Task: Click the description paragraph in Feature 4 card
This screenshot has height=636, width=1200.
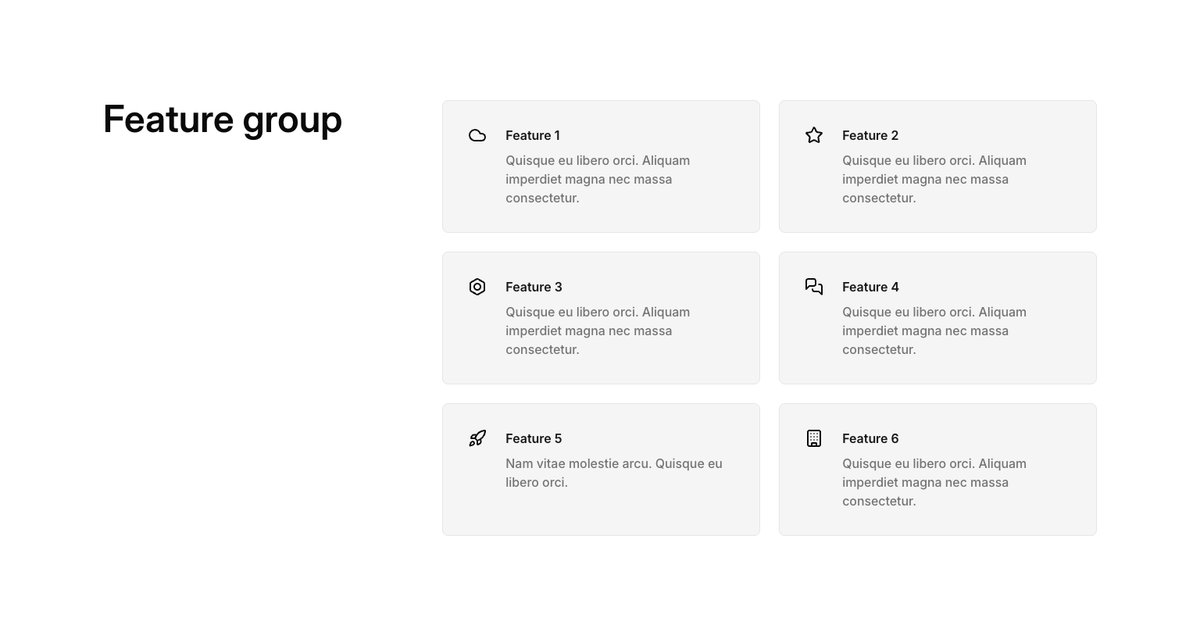Action: point(934,331)
